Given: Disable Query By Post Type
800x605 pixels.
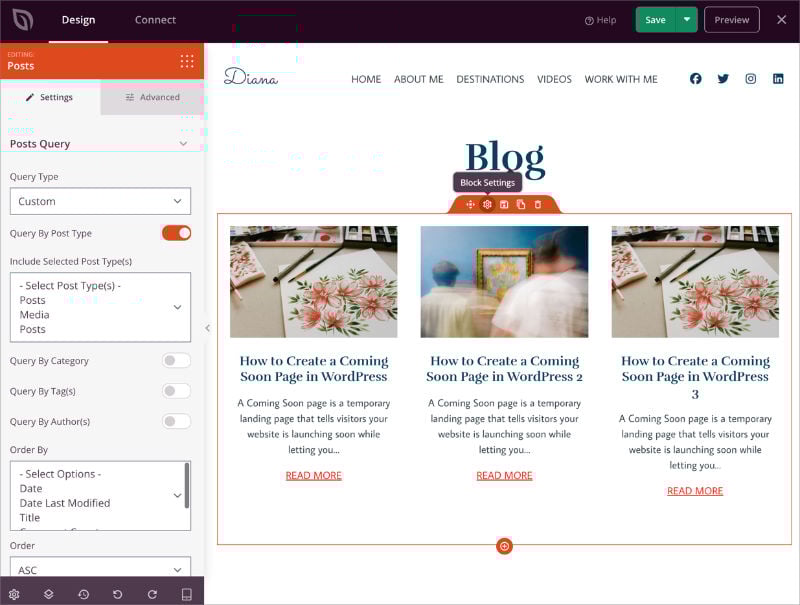Looking at the screenshot, I should (x=176, y=232).
